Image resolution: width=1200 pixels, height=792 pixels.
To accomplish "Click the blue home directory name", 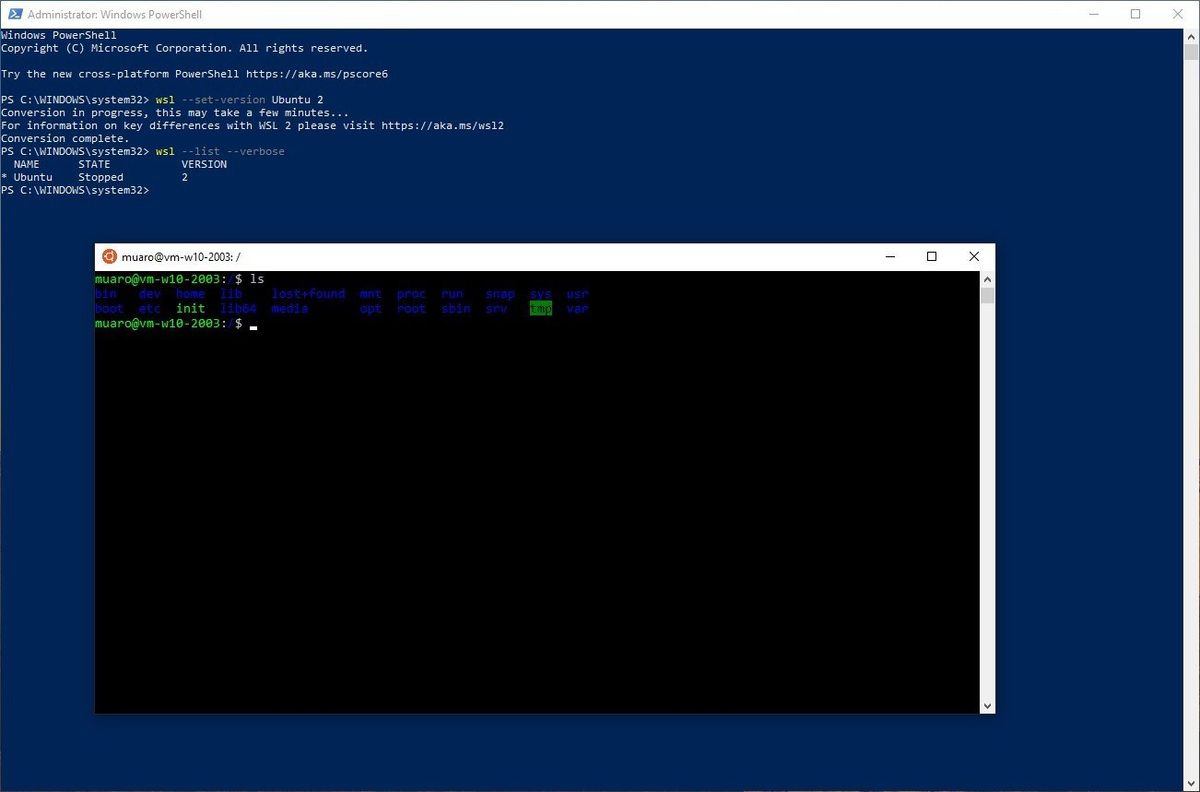I will (190, 293).
